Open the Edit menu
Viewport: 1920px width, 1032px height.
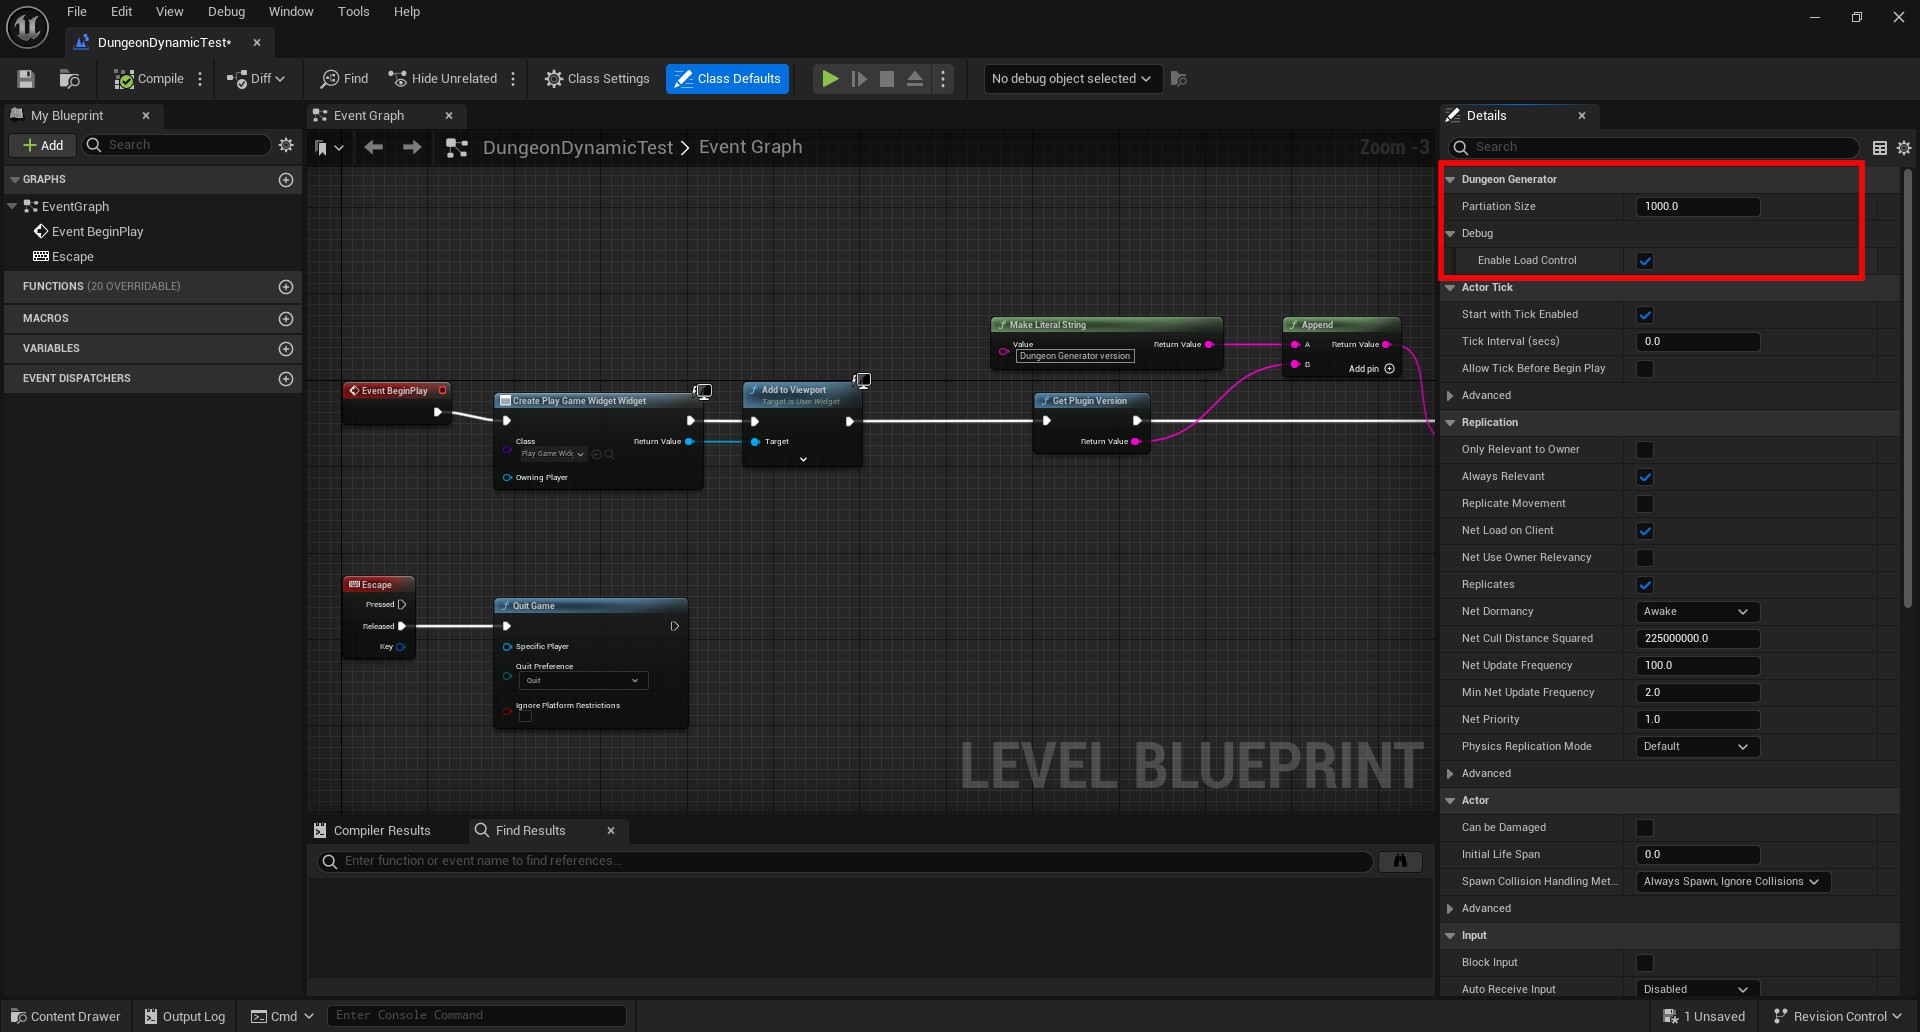pyautogui.click(x=121, y=12)
